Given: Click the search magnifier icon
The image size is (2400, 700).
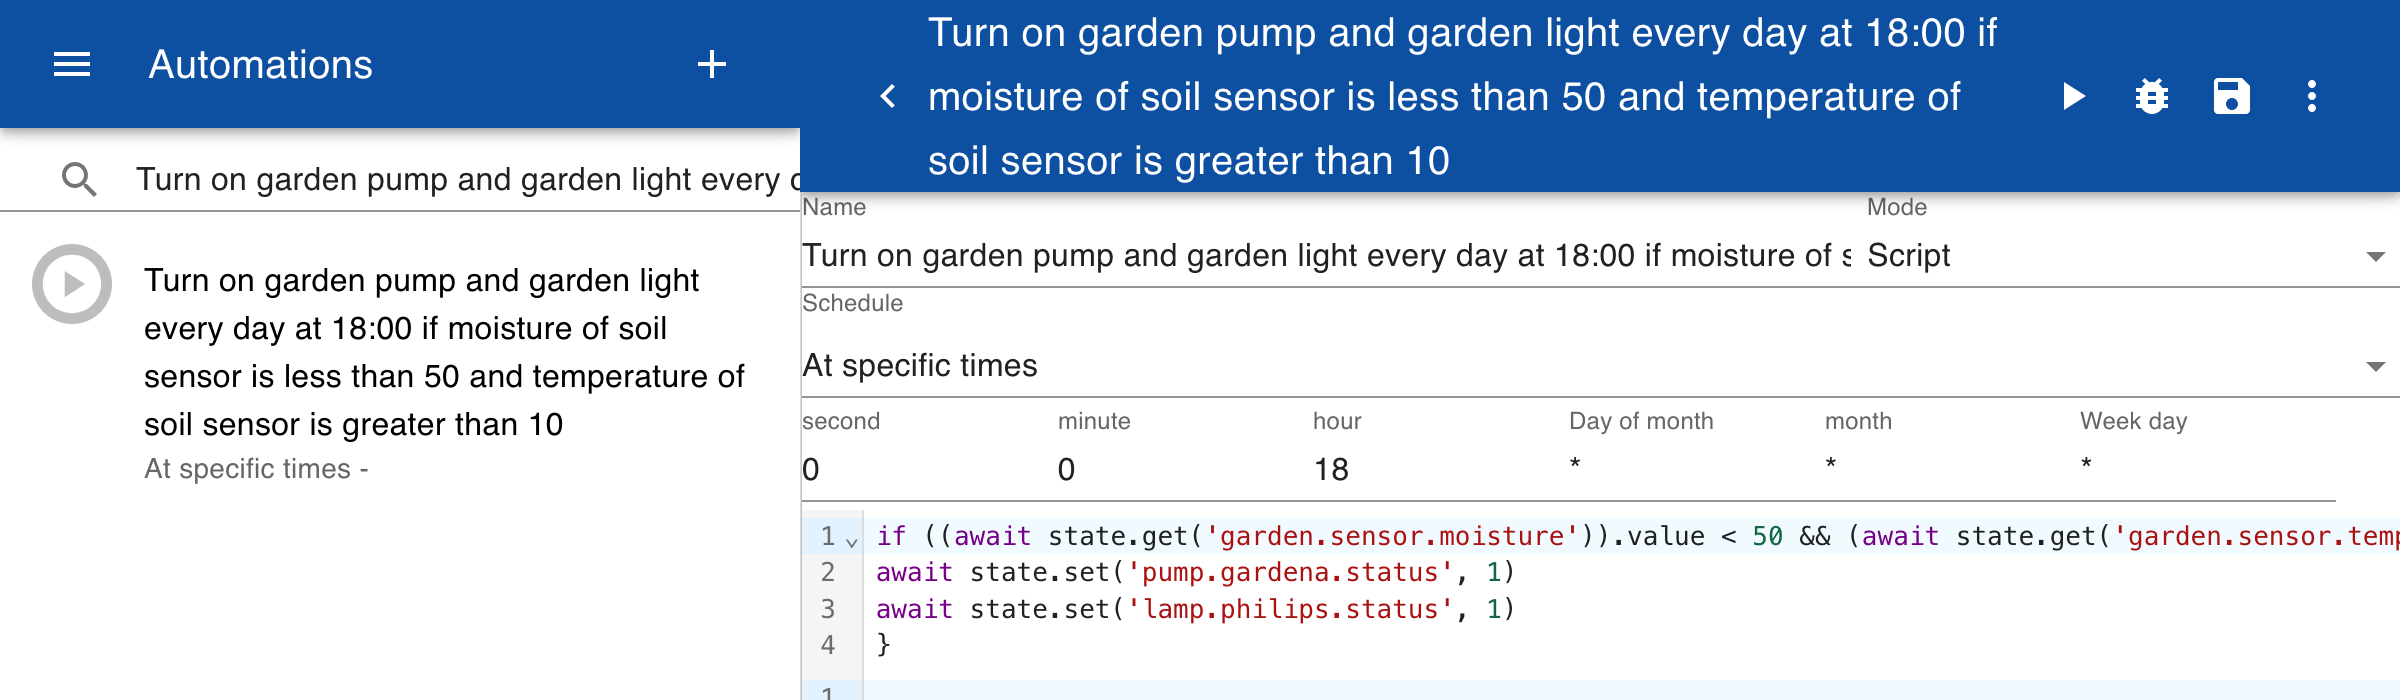Looking at the screenshot, I should [79, 179].
